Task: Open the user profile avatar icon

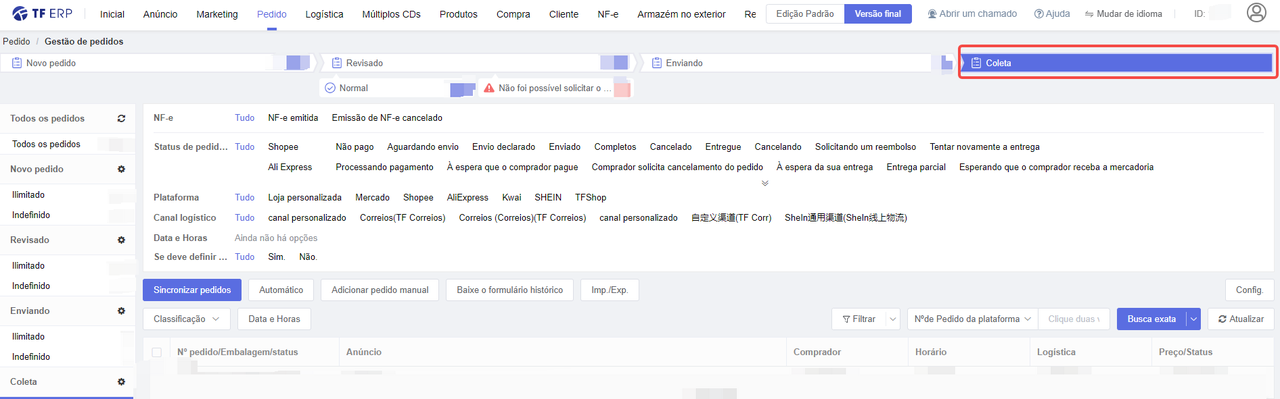Action: tap(1257, 13)
